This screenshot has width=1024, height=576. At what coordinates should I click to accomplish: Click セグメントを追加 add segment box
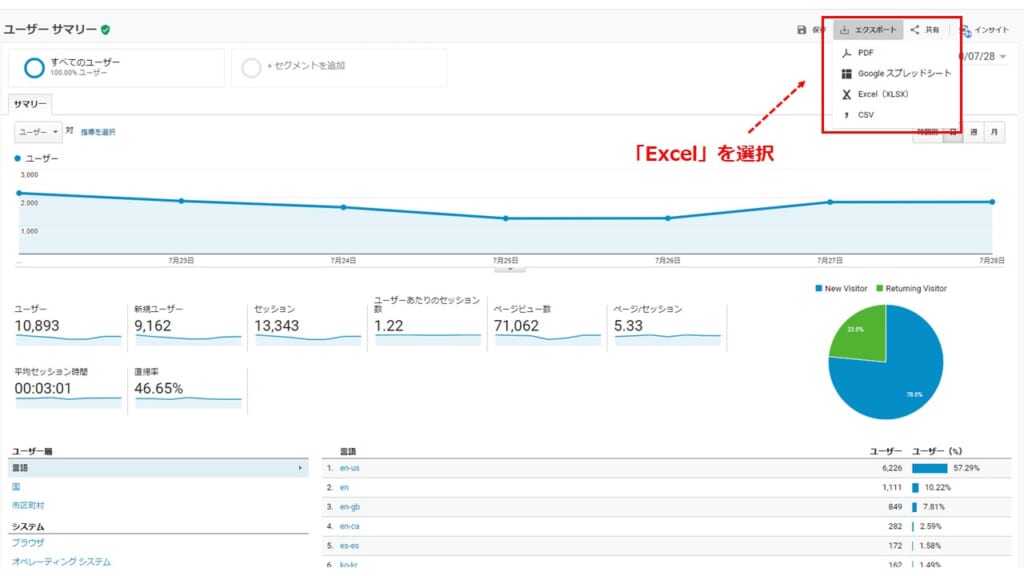pos(339,67)
